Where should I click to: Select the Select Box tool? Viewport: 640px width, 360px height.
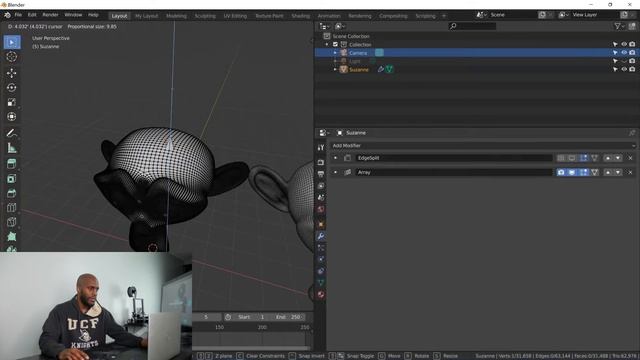tap(12, 42)
